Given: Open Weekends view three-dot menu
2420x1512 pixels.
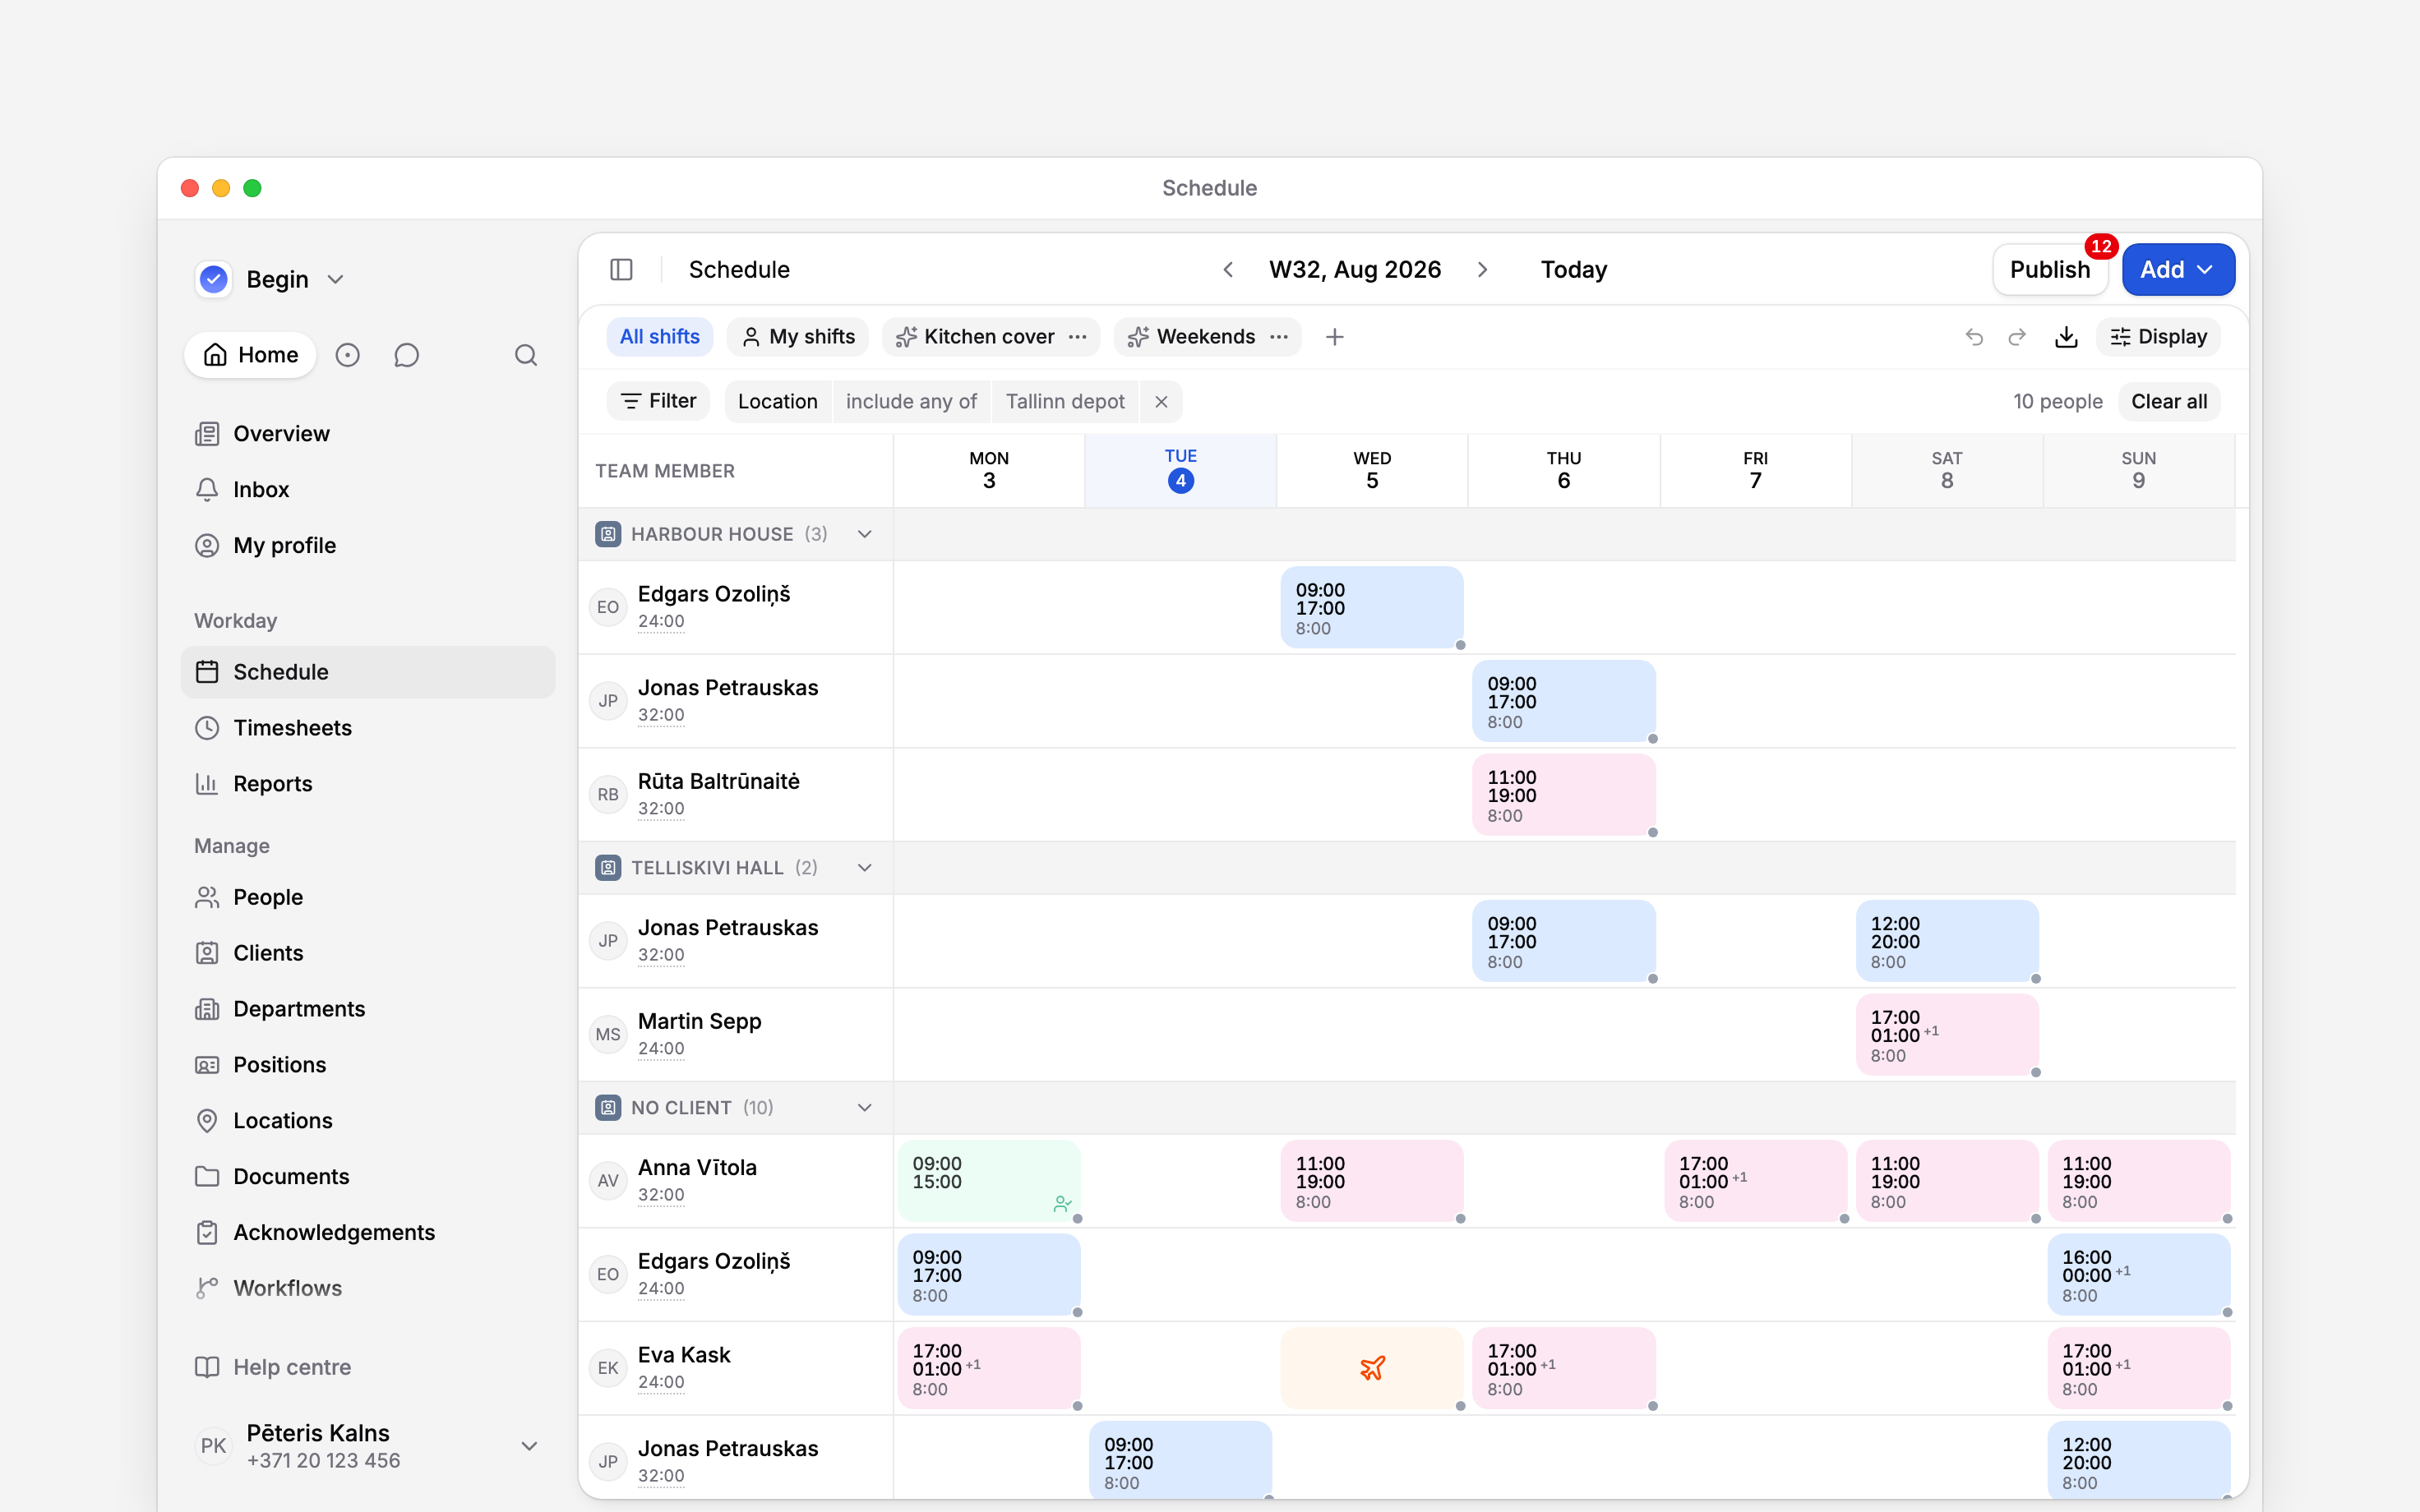Looking at the screenshot, I should [x=1278, y=337].
